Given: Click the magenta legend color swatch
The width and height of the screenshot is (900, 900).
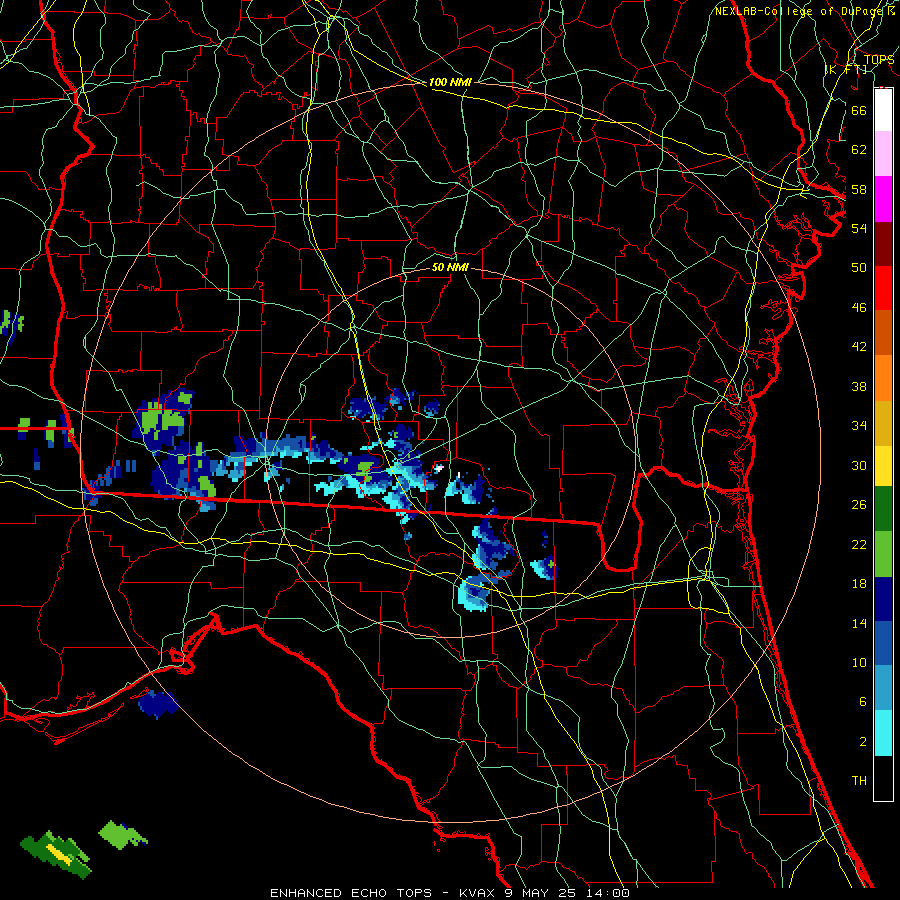Looking at the screenshot, I should click(883, 199).
